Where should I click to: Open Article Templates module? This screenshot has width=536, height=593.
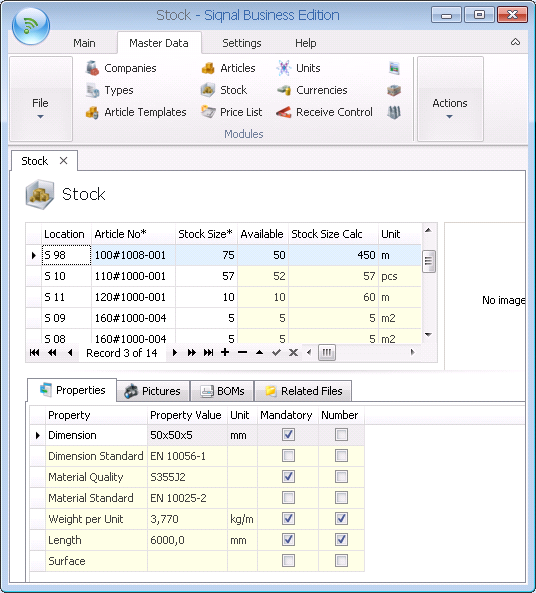[x=136, y=112]
